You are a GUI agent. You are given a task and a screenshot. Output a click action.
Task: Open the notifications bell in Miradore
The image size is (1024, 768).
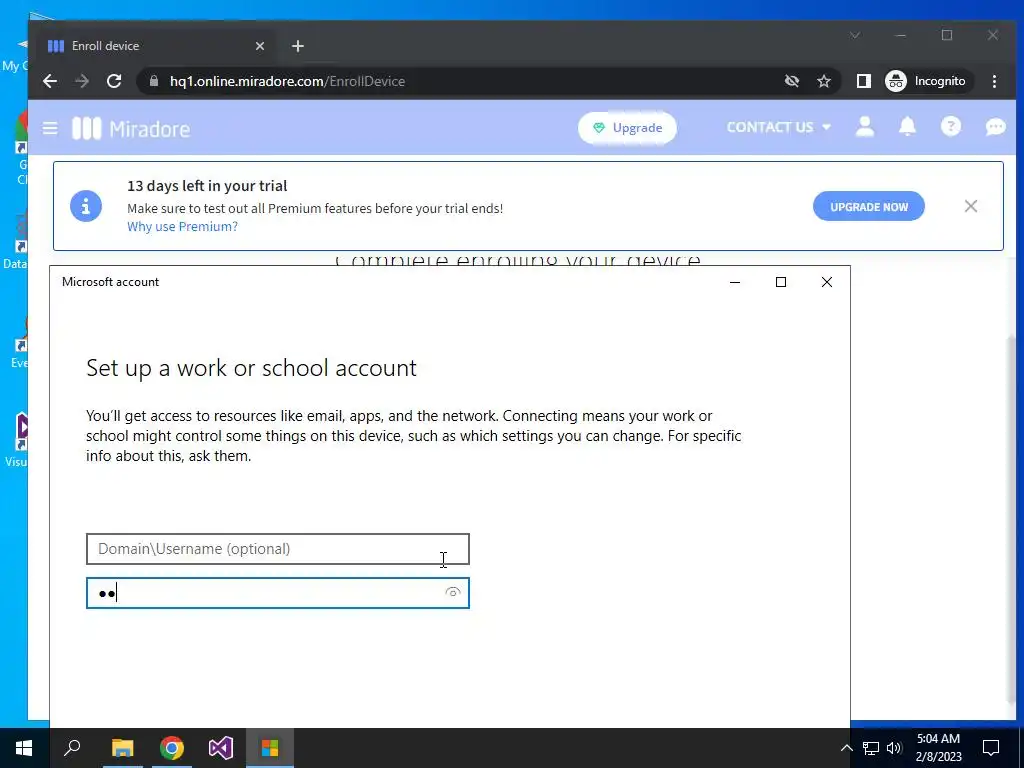(907, 127)
